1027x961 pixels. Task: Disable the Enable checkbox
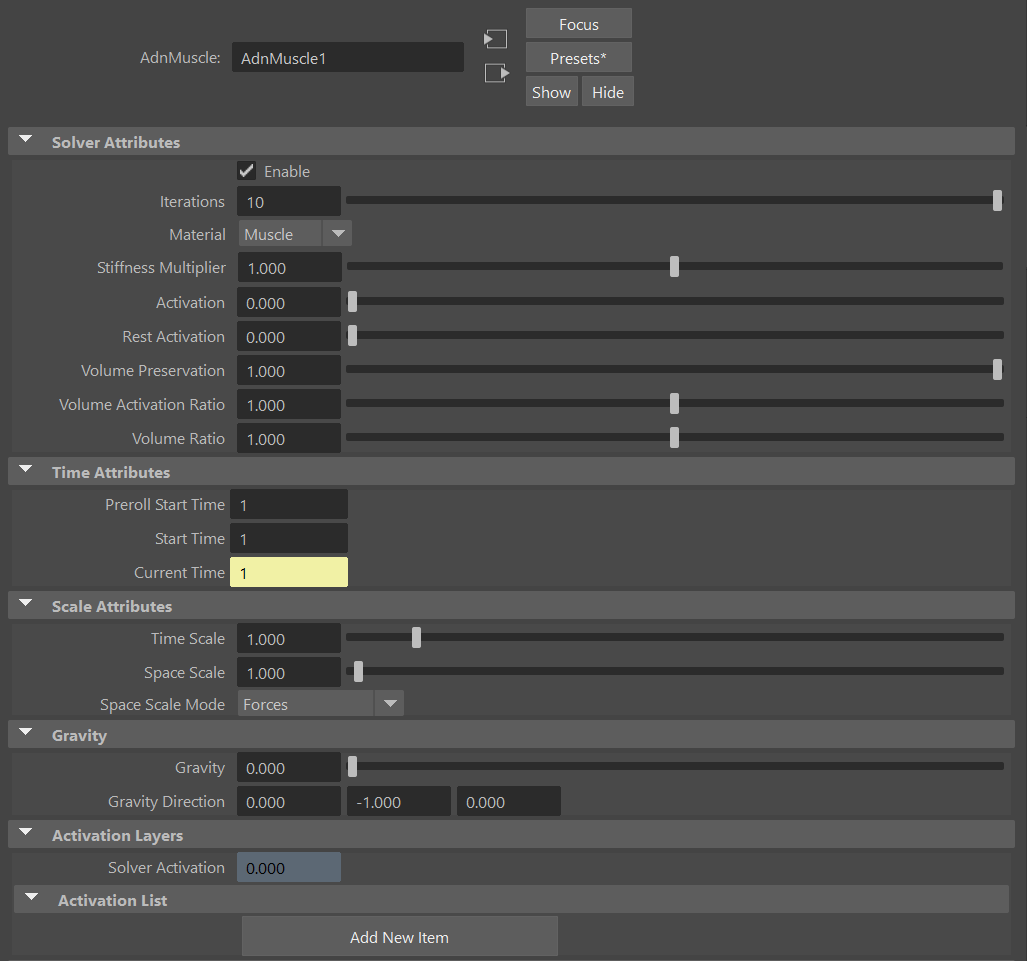click(x=246, y=170)
